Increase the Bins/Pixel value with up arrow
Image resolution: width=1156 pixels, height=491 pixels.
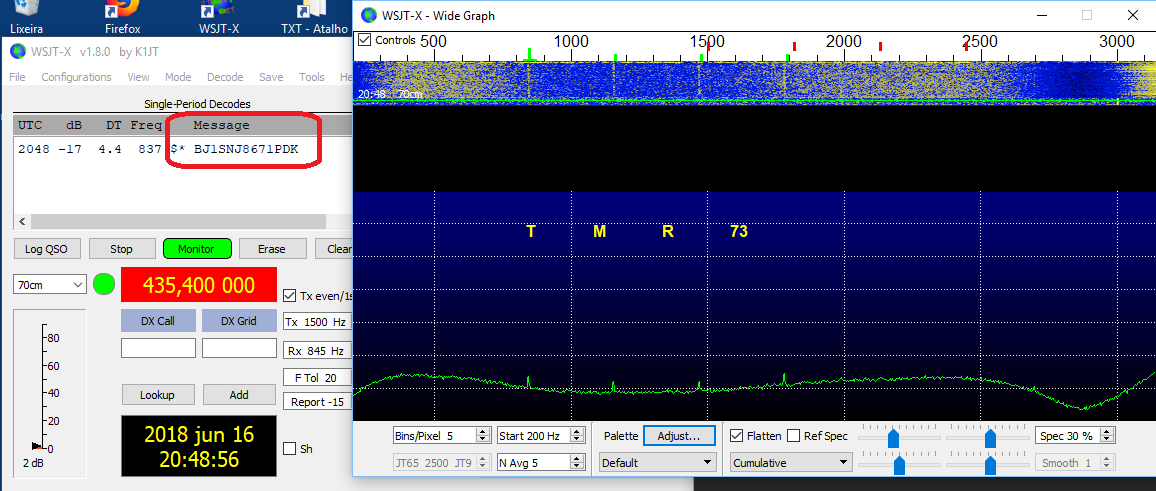483,432
